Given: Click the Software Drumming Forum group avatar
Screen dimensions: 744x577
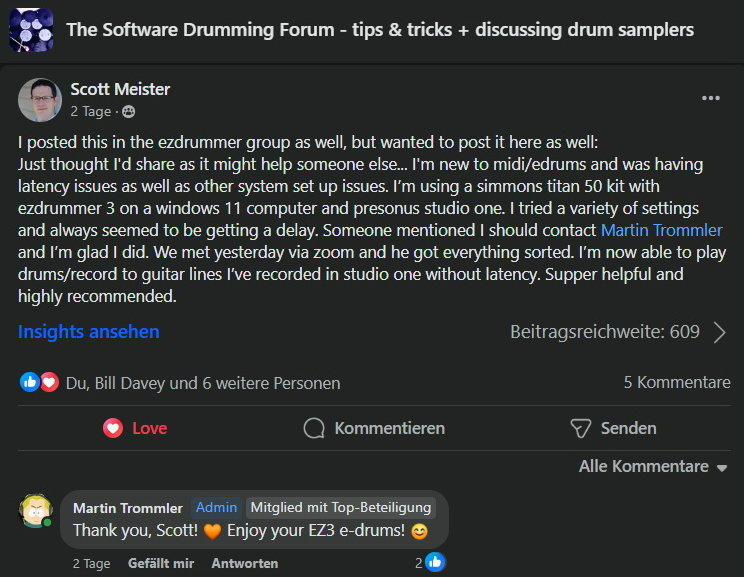Looking at the screenshot, I should (31, 30).
